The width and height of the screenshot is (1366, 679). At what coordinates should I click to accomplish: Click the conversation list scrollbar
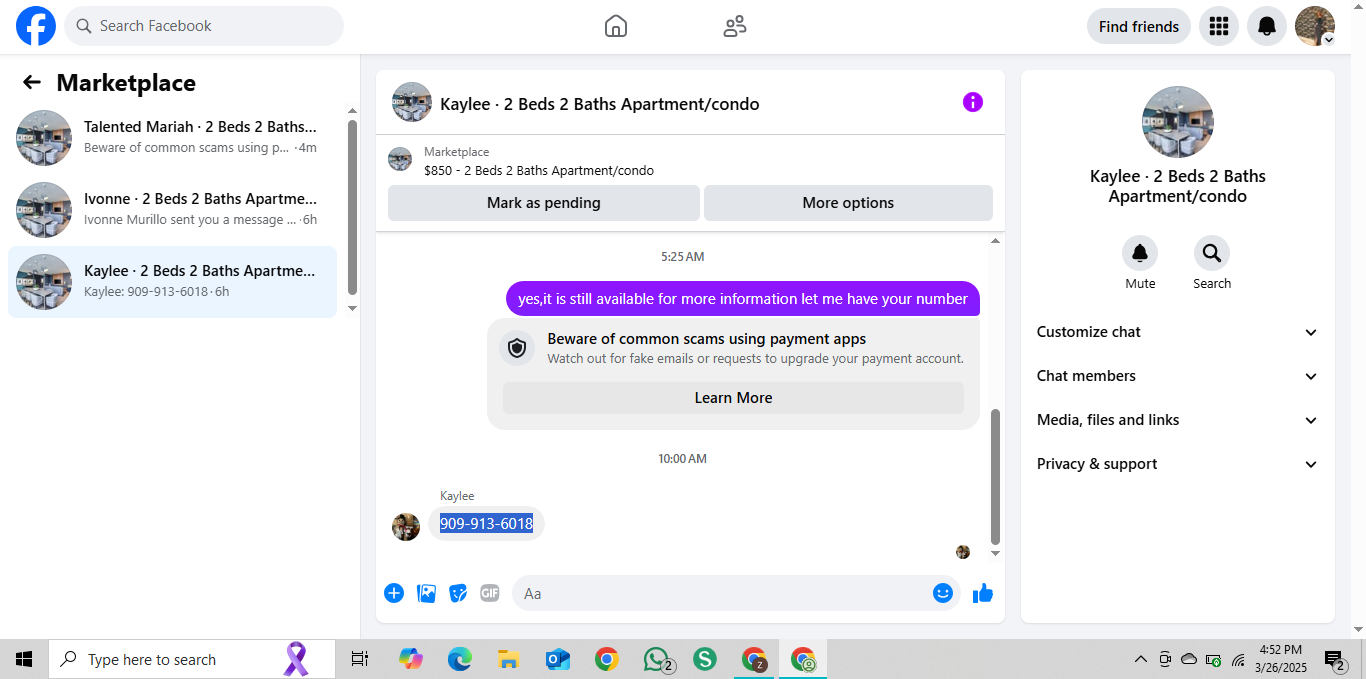point(352,207)
